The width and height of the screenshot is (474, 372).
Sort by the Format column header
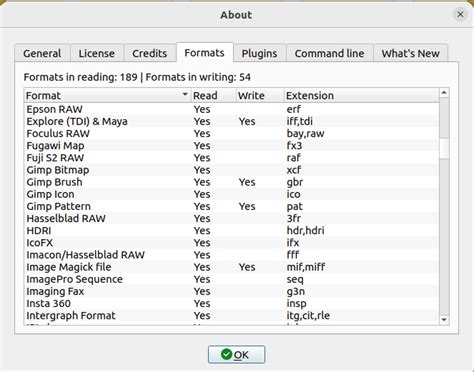(x=107, y=95)
